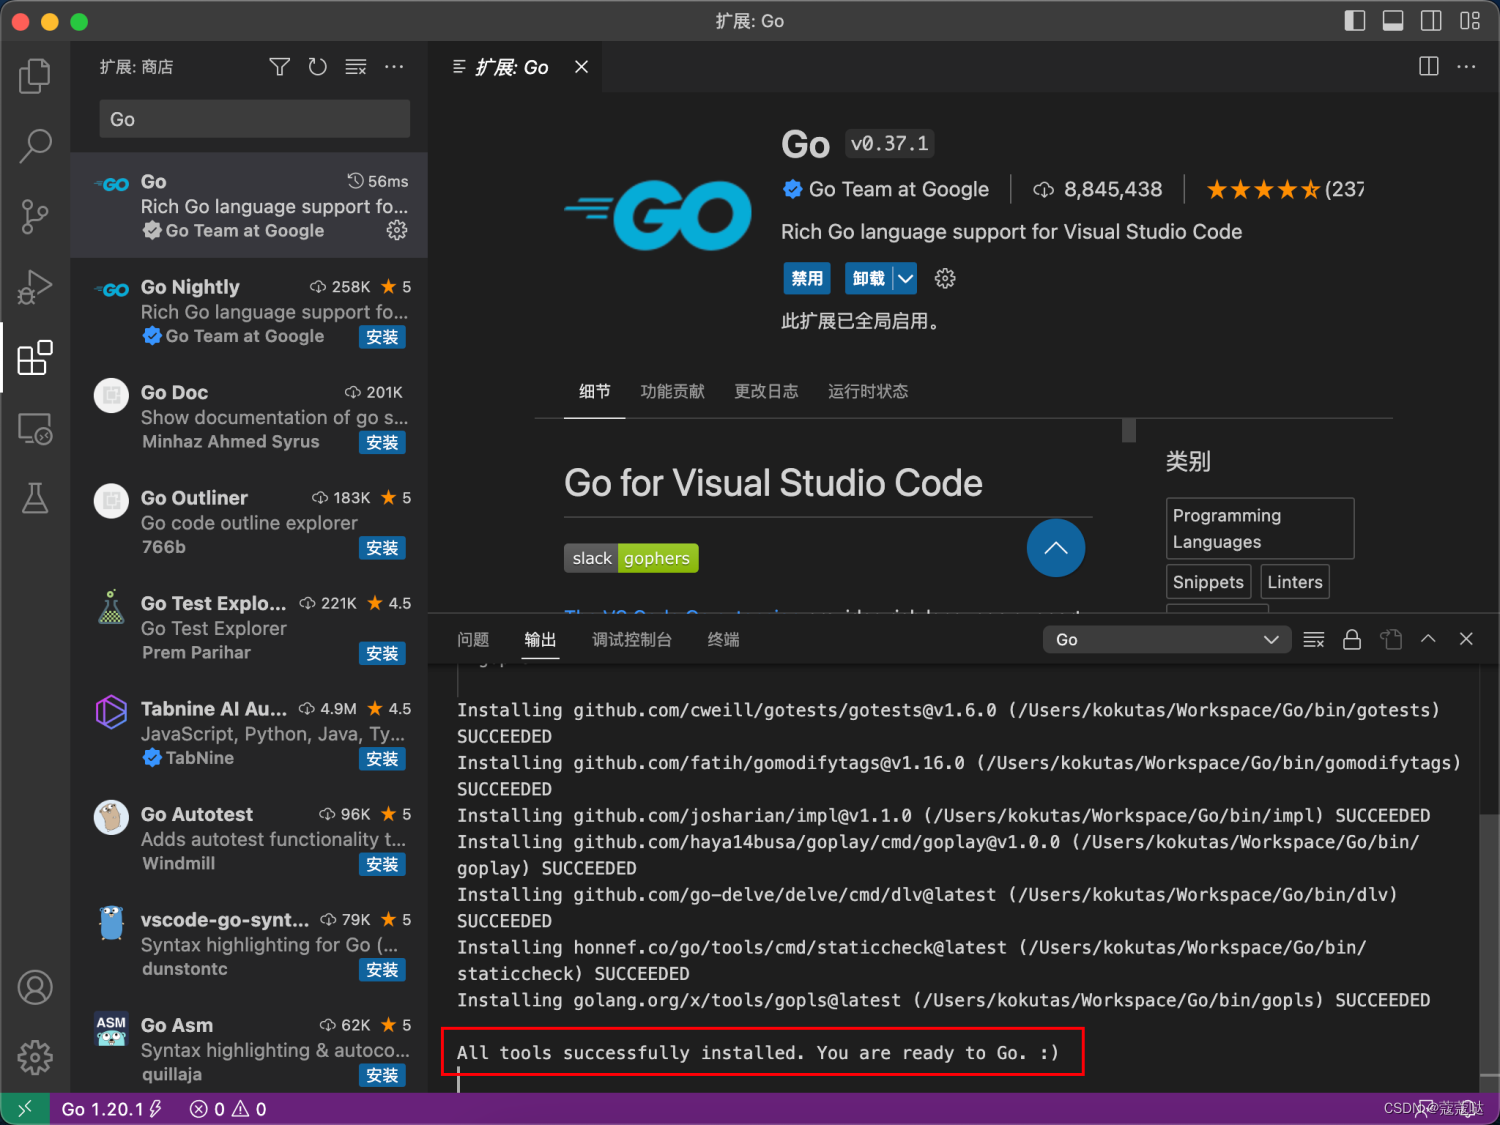This screenshot has height=1125, width=1500.
Task: Maximize the panel with chevron up
Action: pyautogui.click(x=1428, y=639)
